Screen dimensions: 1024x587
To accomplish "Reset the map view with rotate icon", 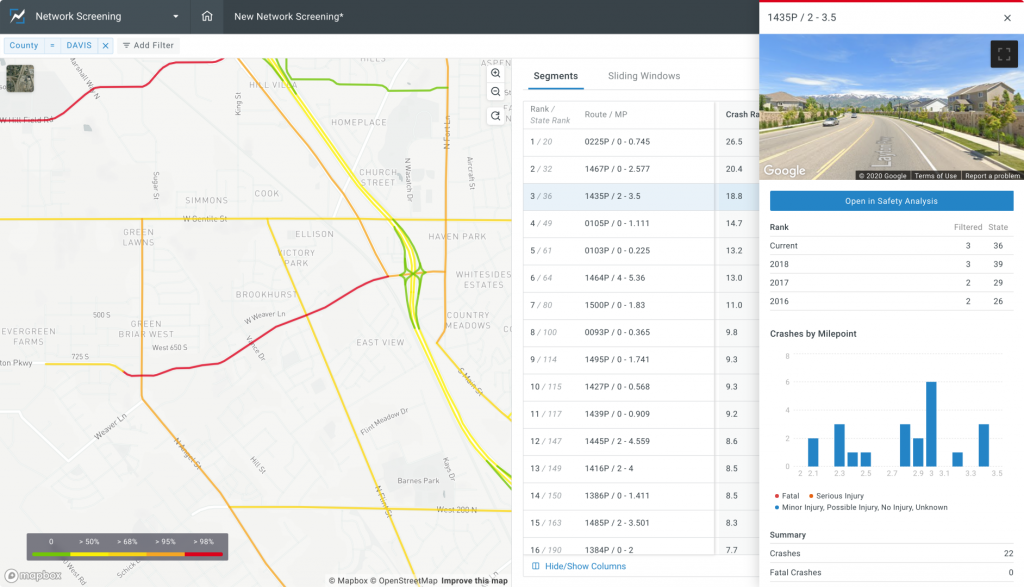I will click(496, 116).
